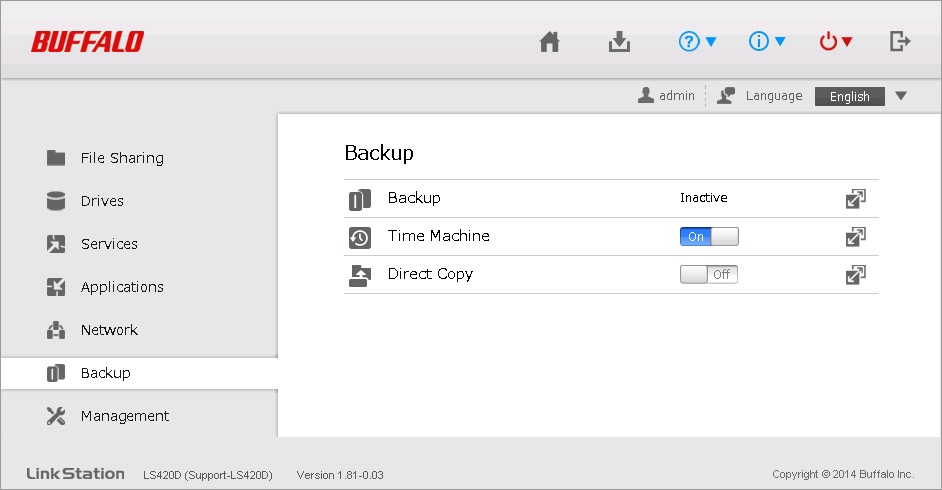Click the Inactive status text
Screen dimensions: 942x490
(x=703, y=198)
